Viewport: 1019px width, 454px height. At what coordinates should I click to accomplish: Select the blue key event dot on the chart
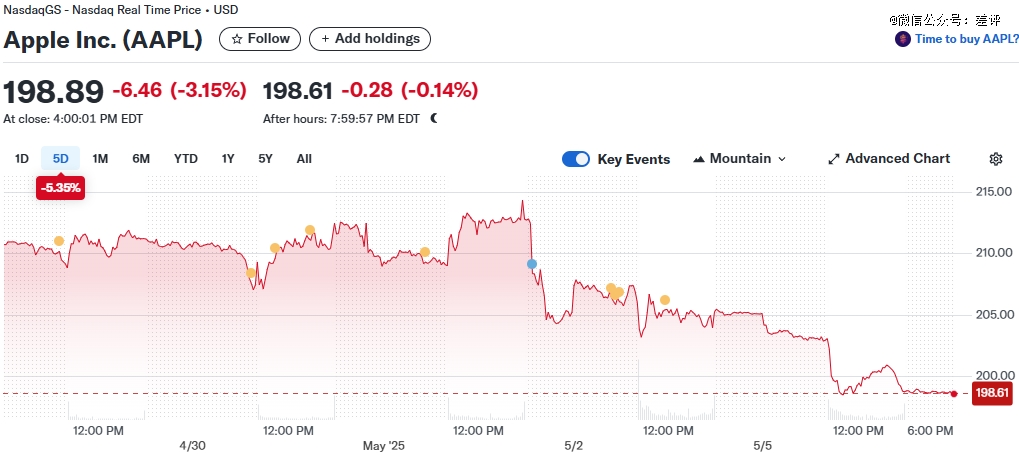tap(532, 264)
